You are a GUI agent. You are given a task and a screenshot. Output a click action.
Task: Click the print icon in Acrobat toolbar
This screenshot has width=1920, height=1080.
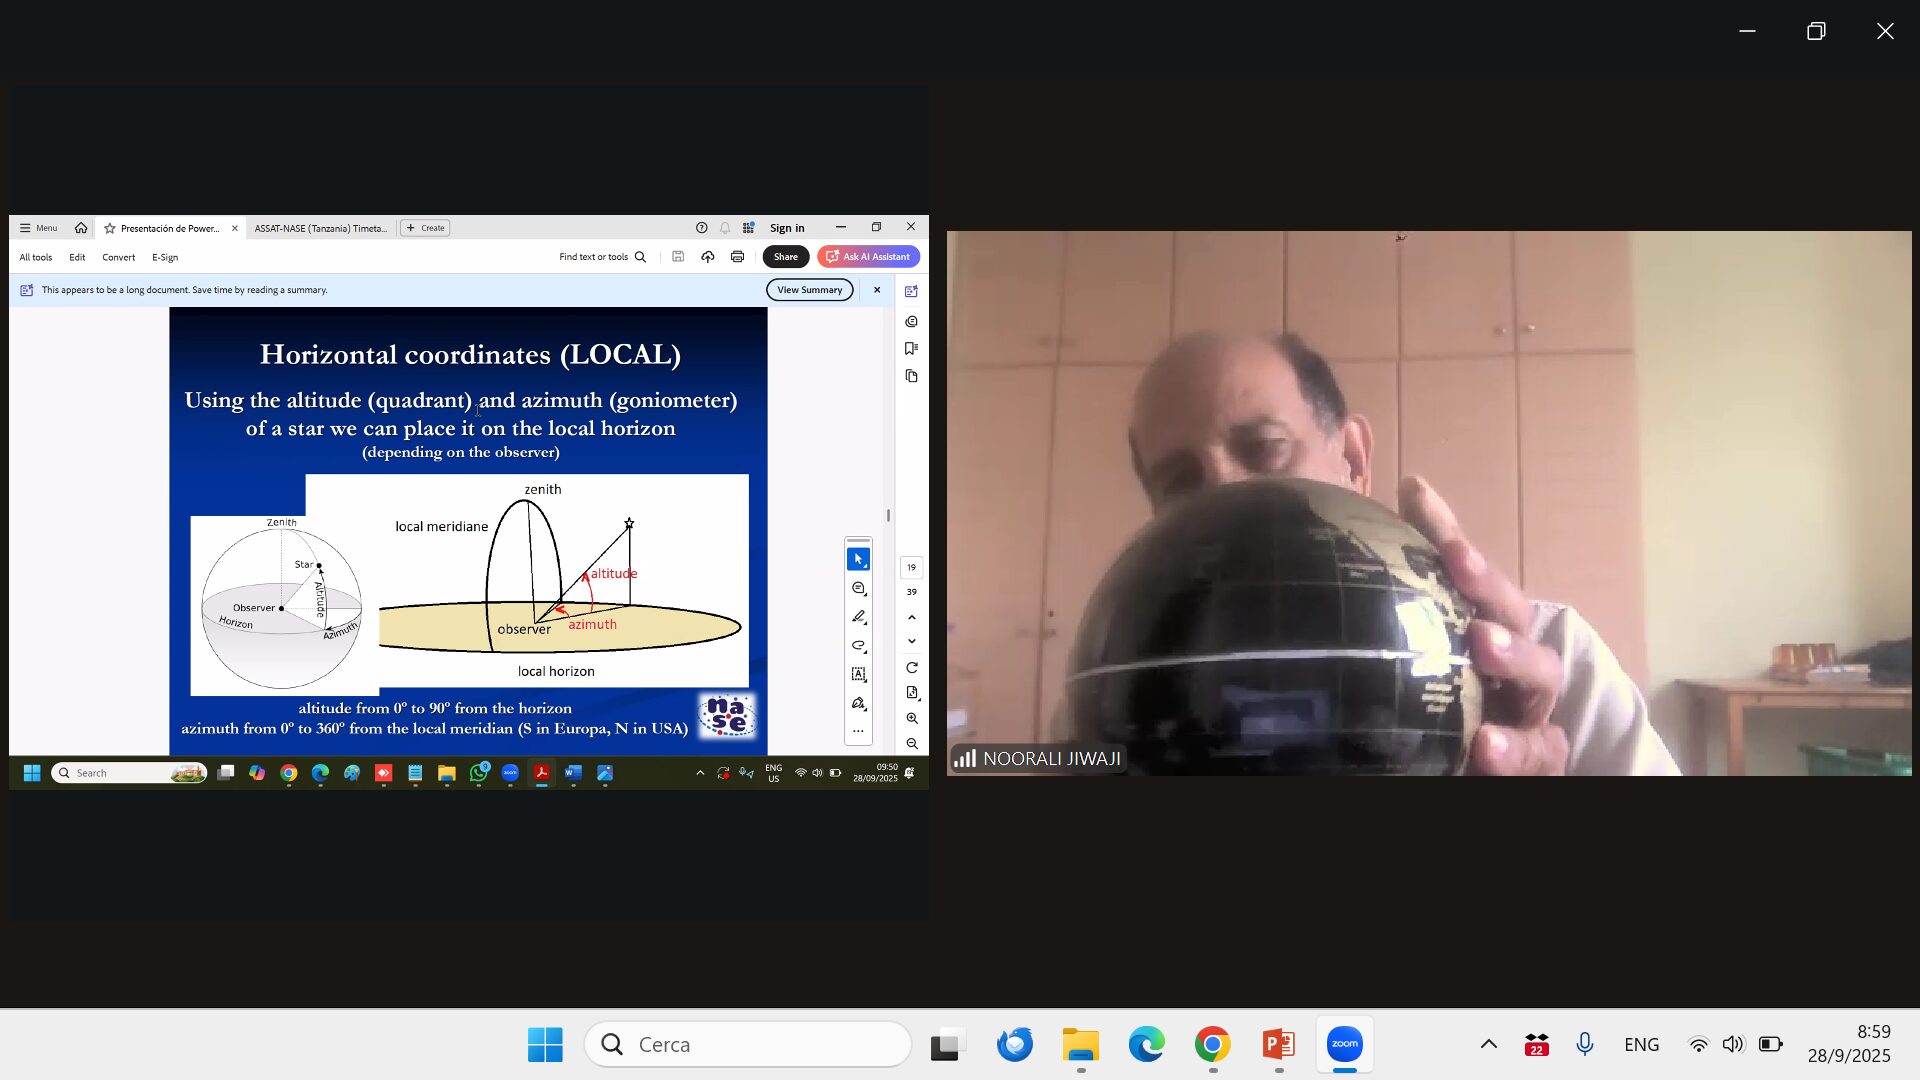point(737,257)
